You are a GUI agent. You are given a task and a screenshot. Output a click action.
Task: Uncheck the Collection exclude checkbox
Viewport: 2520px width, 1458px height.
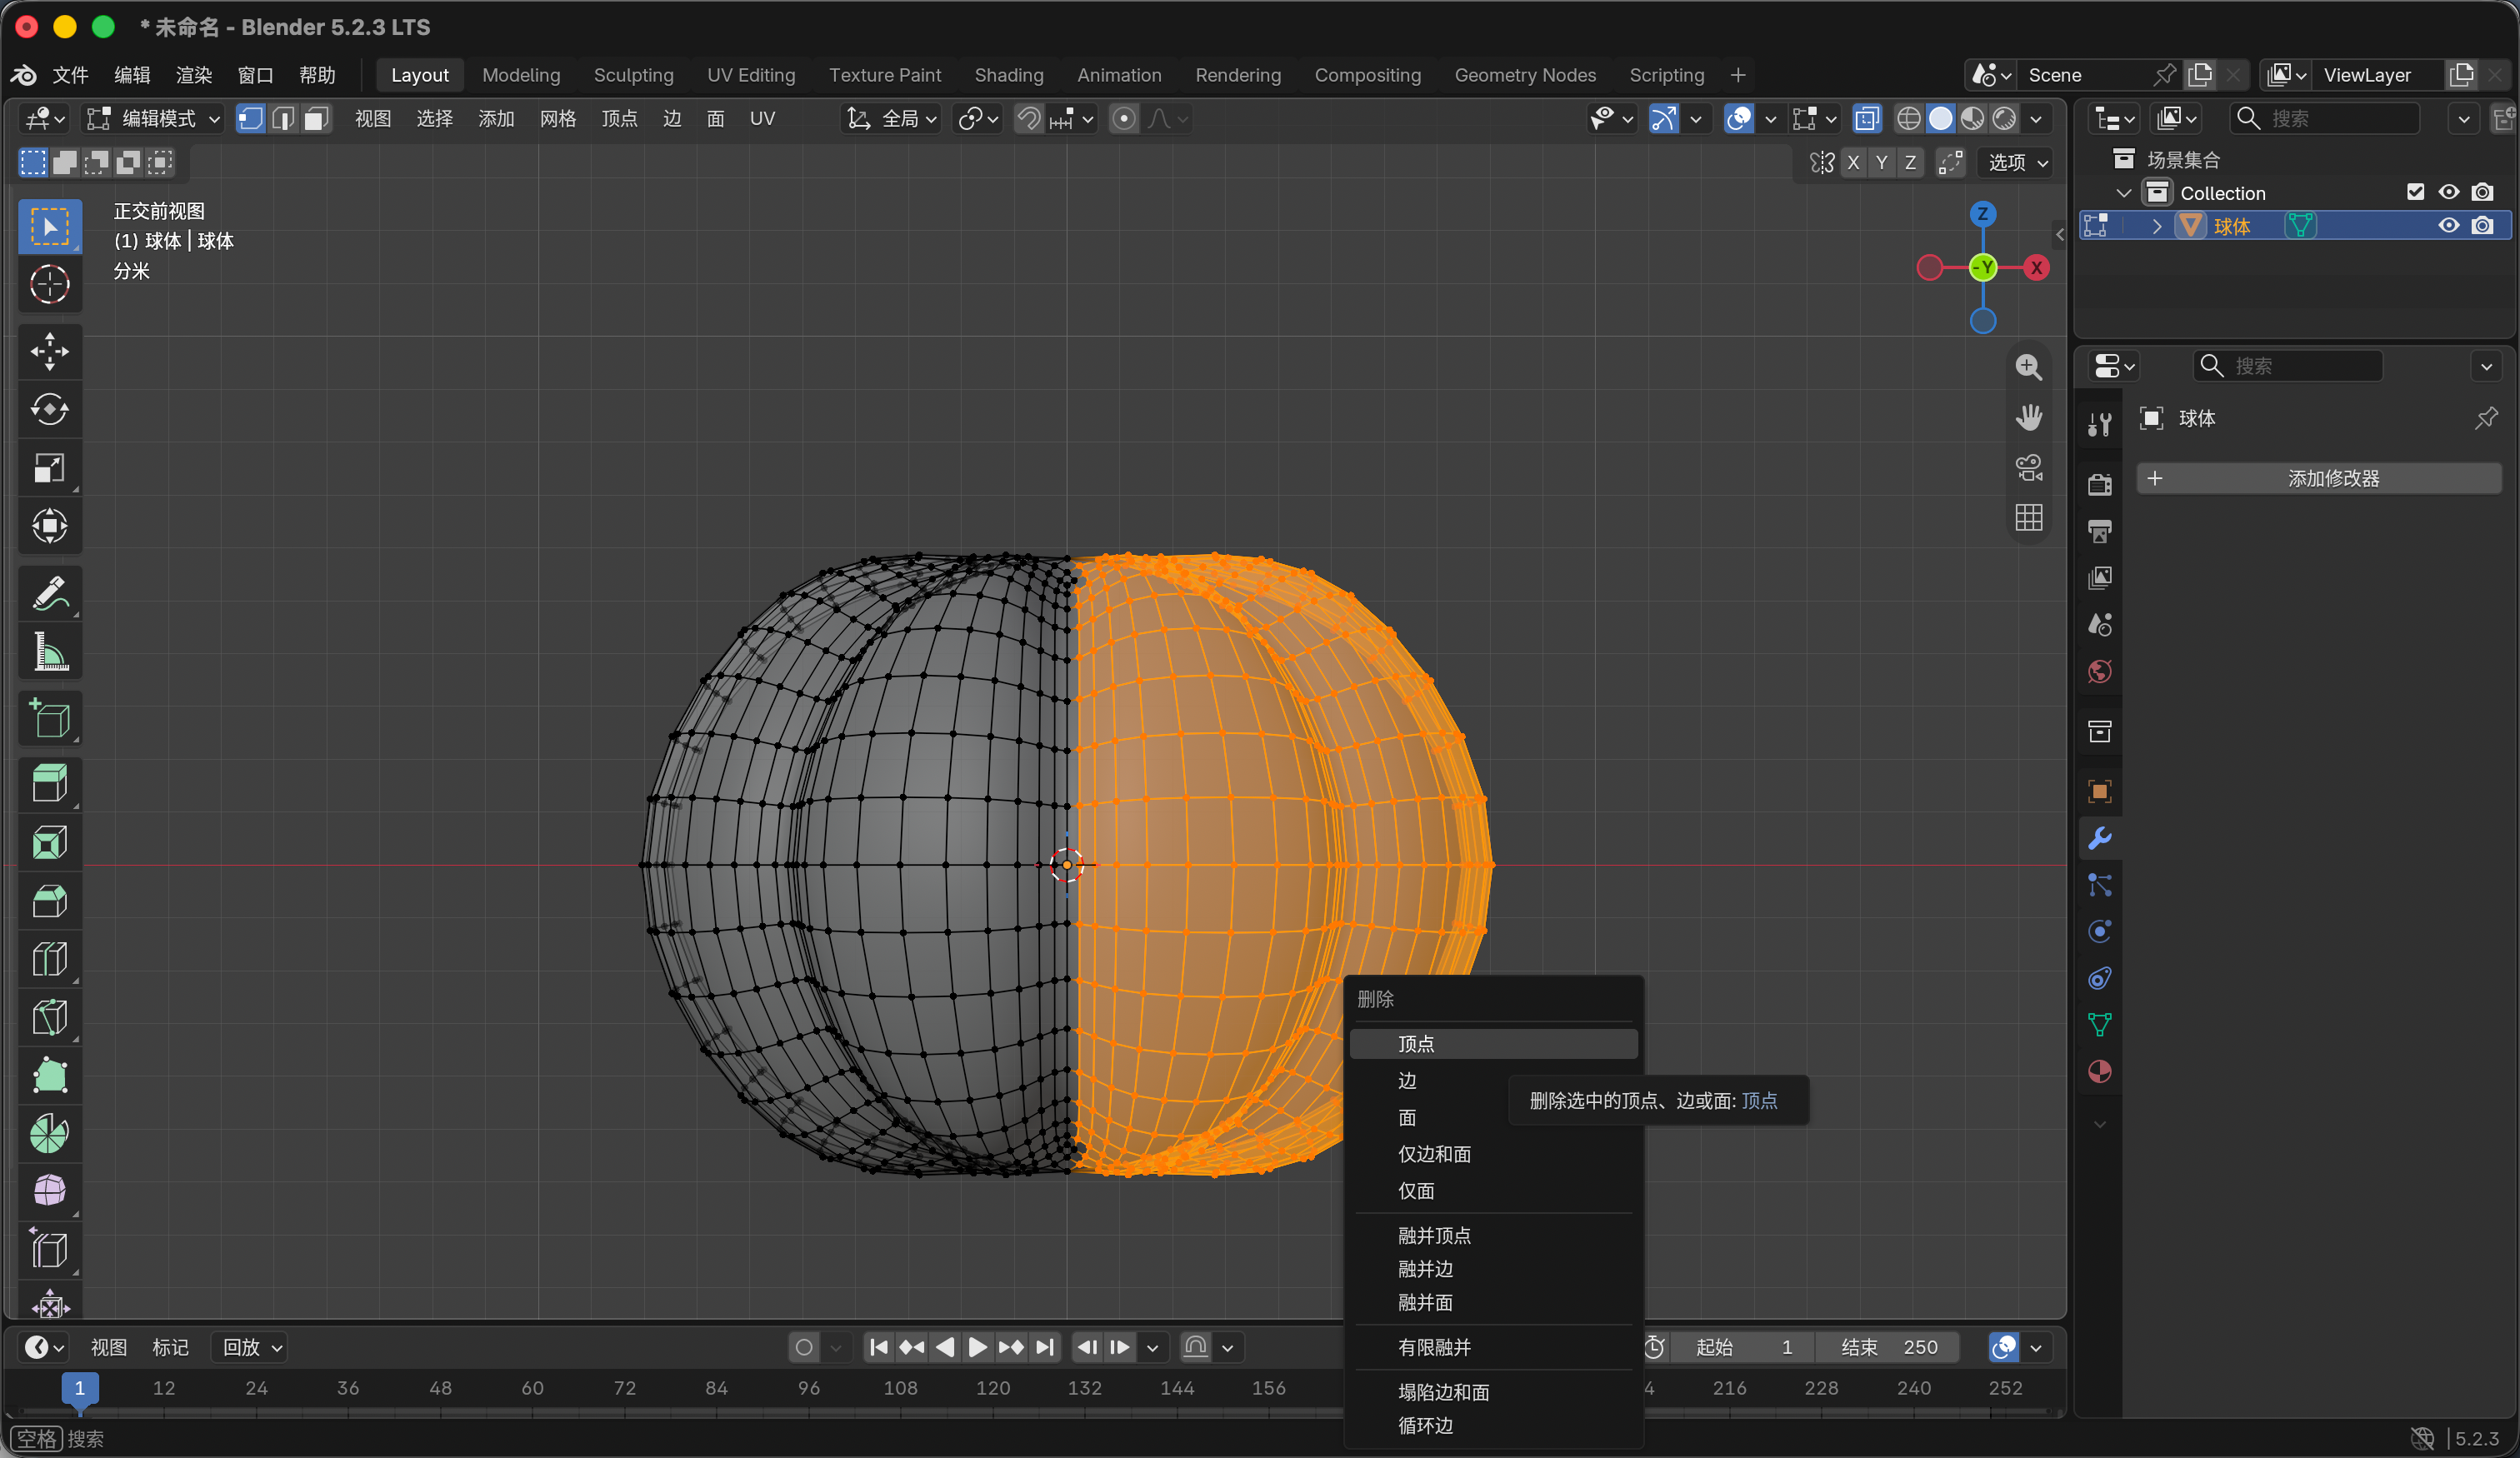click(2415, 192)
